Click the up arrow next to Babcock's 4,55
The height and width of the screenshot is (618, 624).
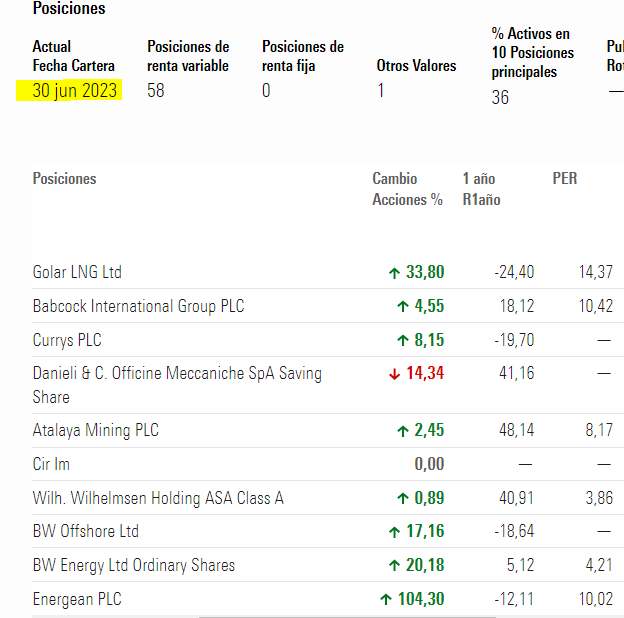[x=403, y=307]
